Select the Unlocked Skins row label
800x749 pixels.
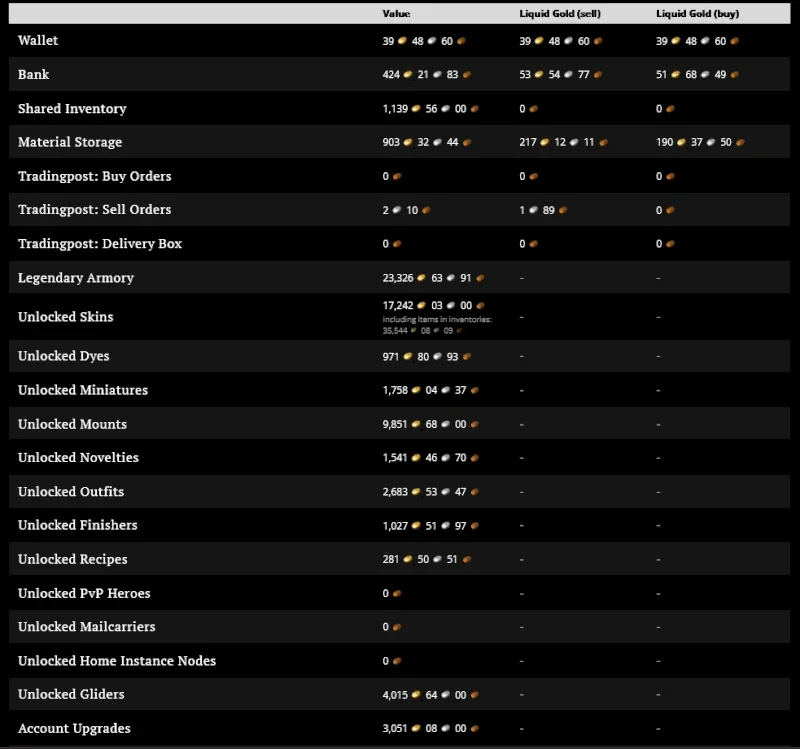[x=66, y=317]
